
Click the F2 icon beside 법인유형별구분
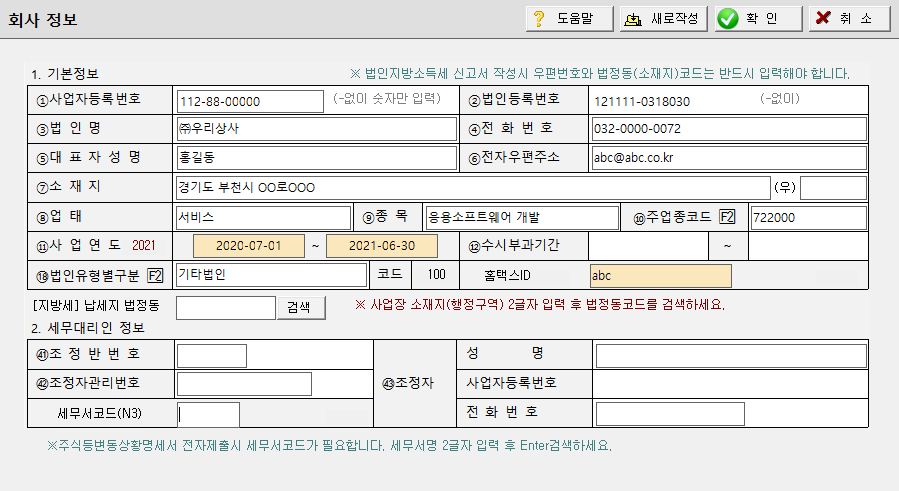(155, 276)
